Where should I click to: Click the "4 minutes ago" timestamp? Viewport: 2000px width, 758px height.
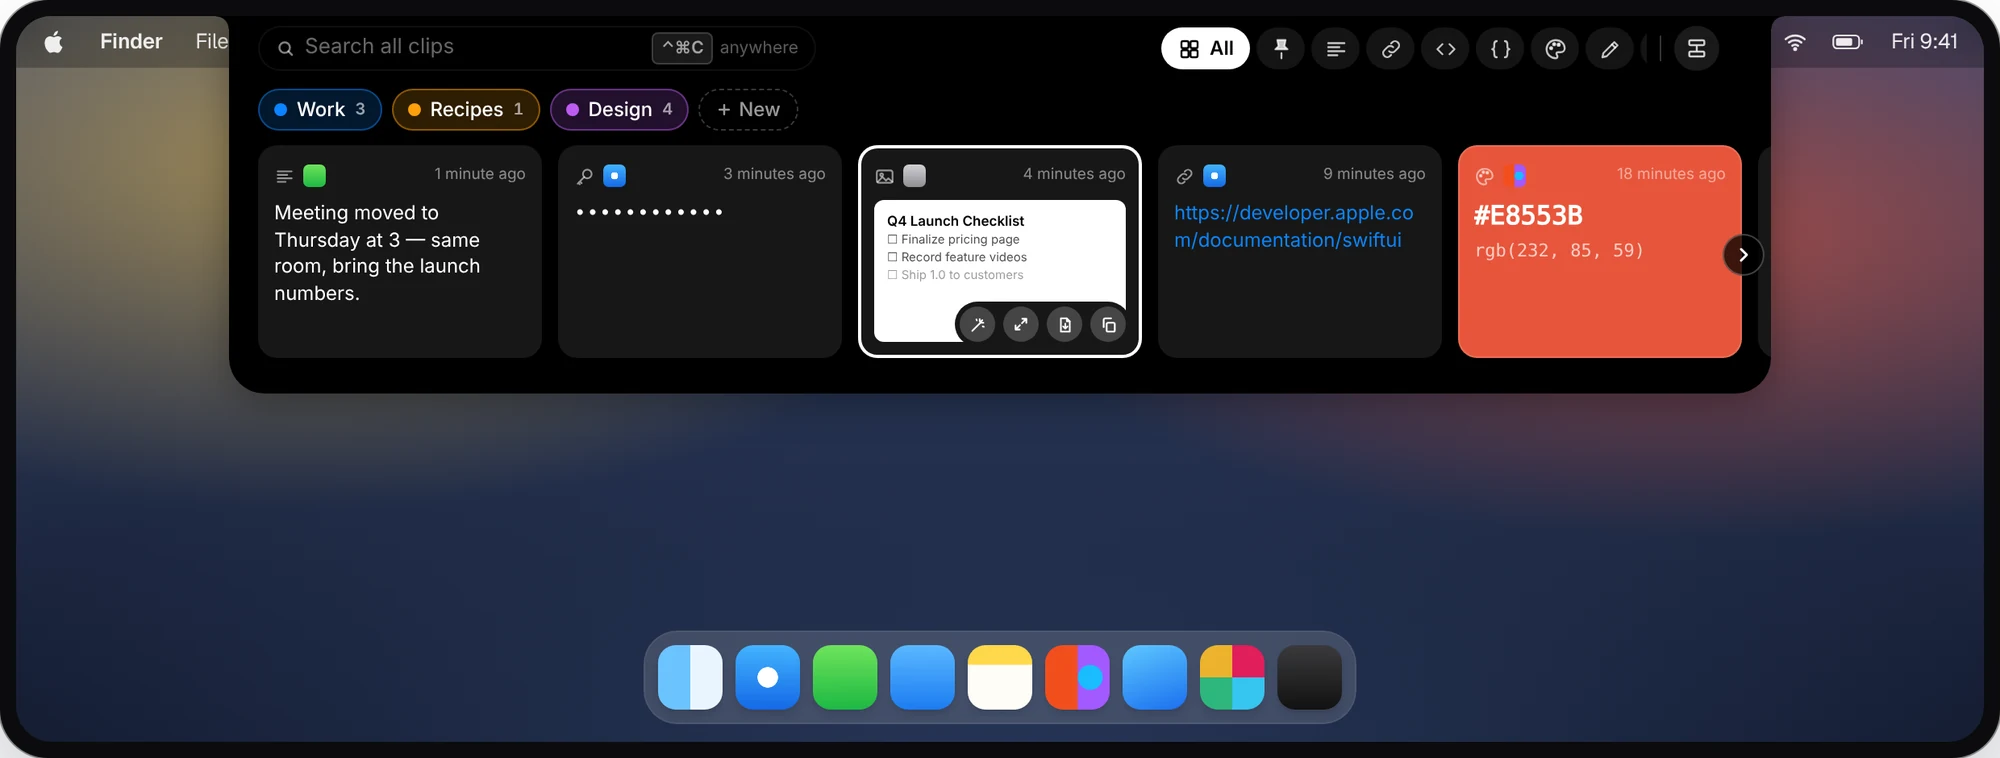tap(1074, 174)
